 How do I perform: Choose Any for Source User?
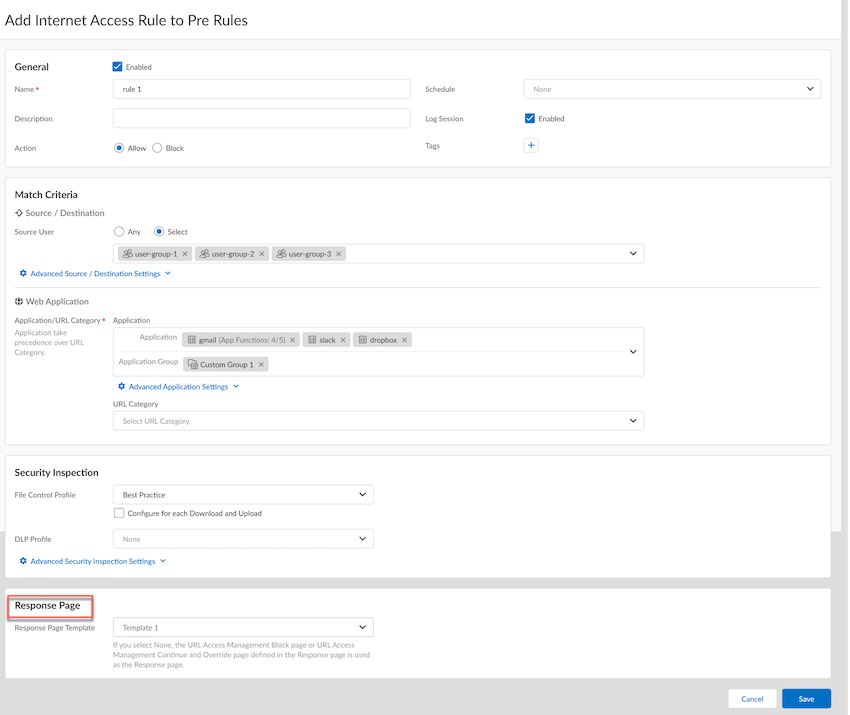119,232
